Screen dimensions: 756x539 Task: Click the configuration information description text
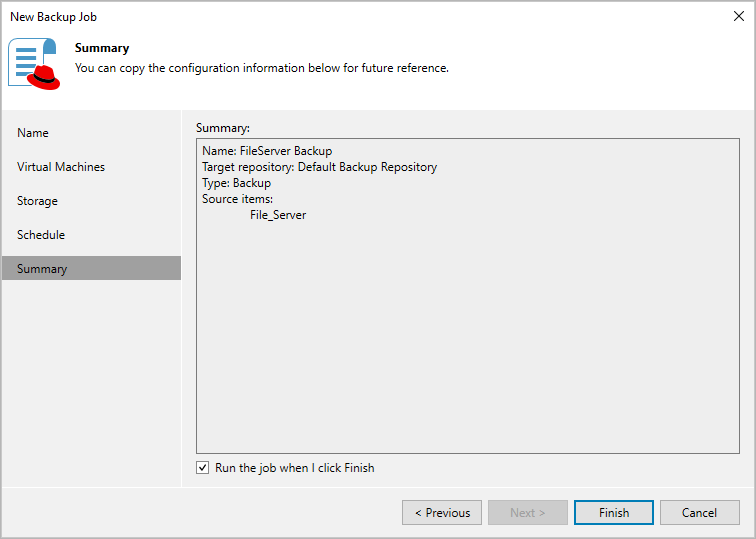[x=262, y=68]
